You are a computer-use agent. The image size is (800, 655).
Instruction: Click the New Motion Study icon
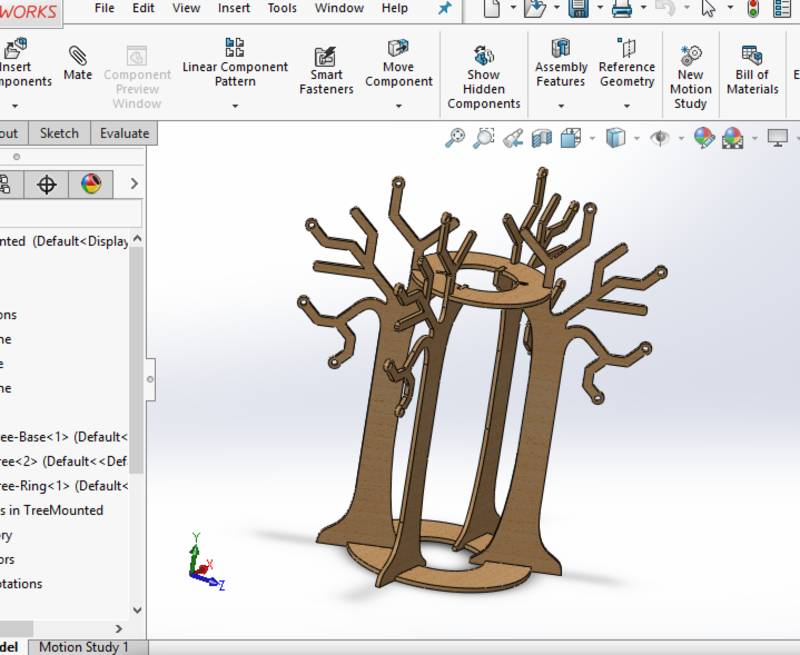click(690, 70)
